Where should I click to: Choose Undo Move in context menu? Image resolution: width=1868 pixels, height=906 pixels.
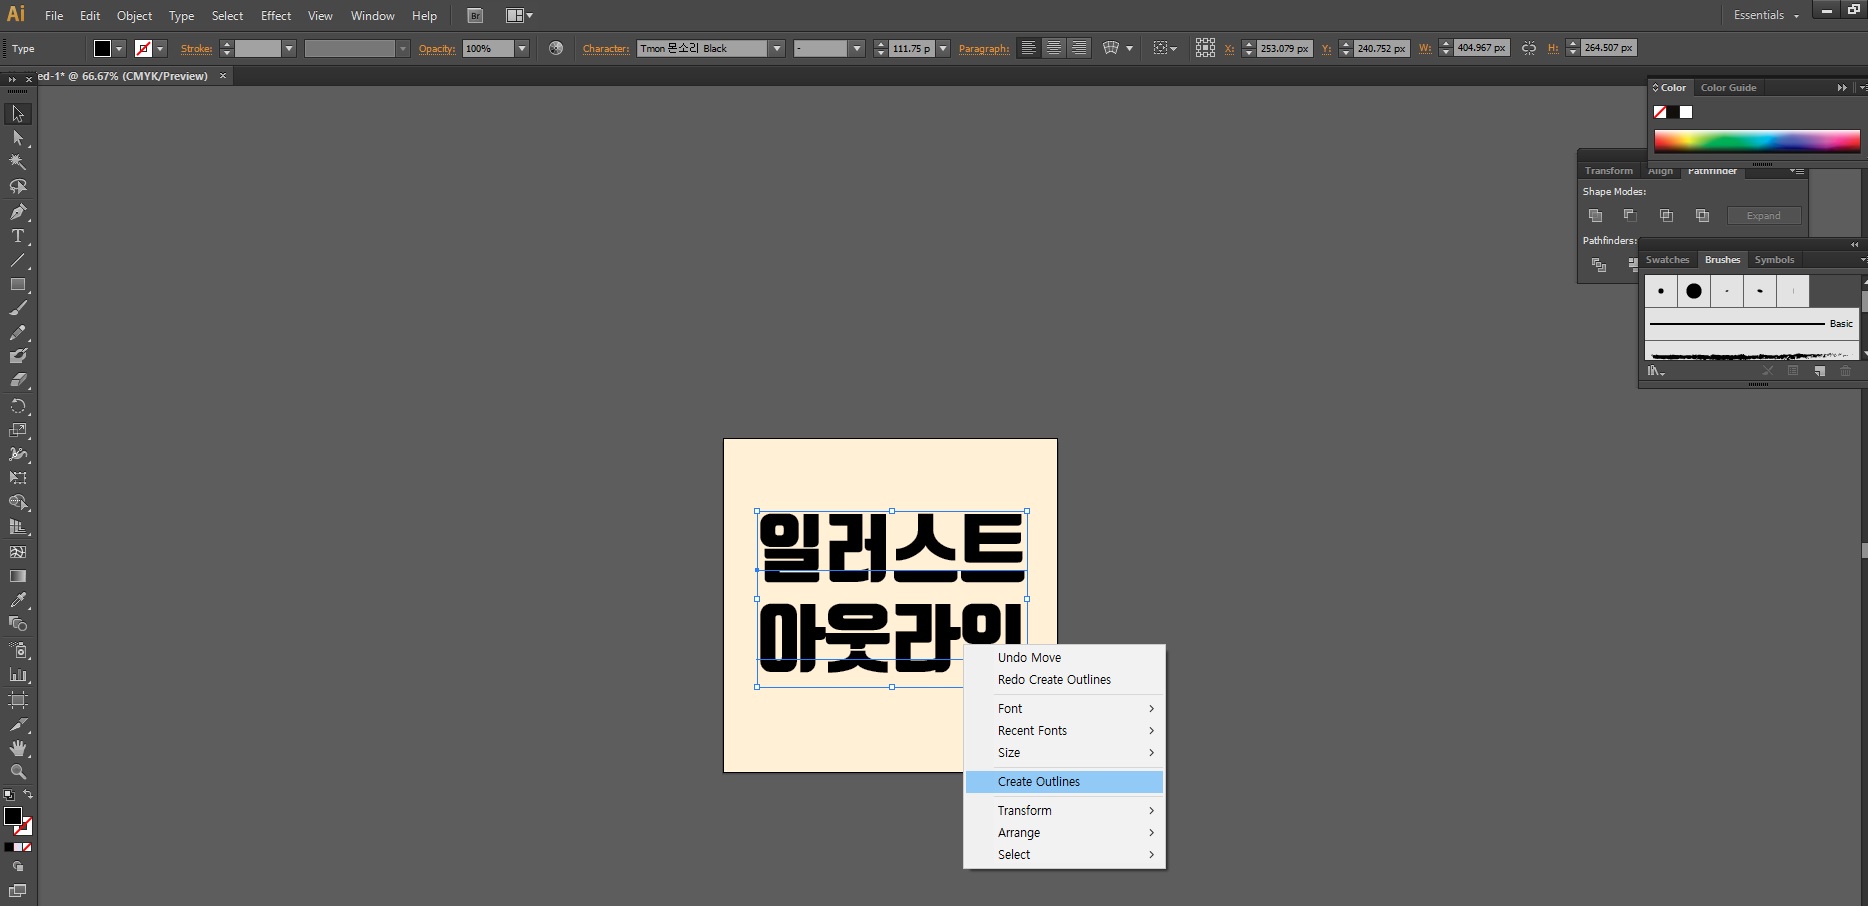pos(1065,657)
